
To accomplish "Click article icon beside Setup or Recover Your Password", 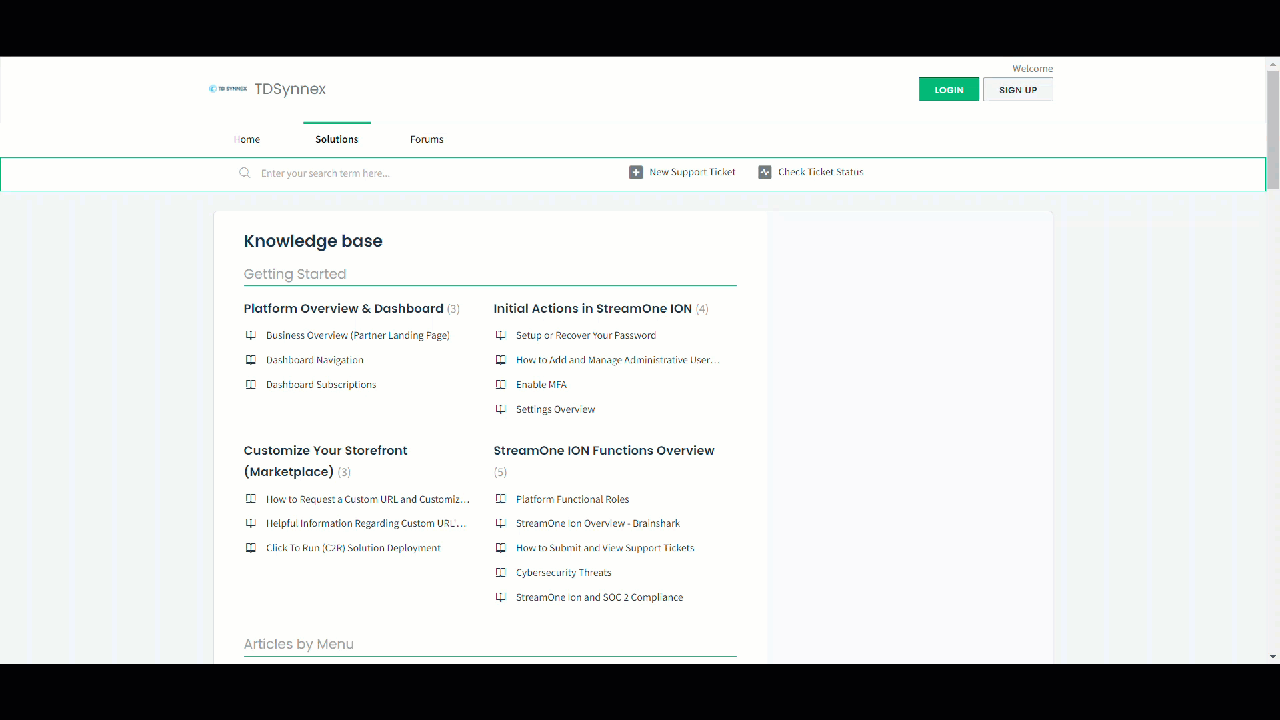I will (x=501, y=335).
